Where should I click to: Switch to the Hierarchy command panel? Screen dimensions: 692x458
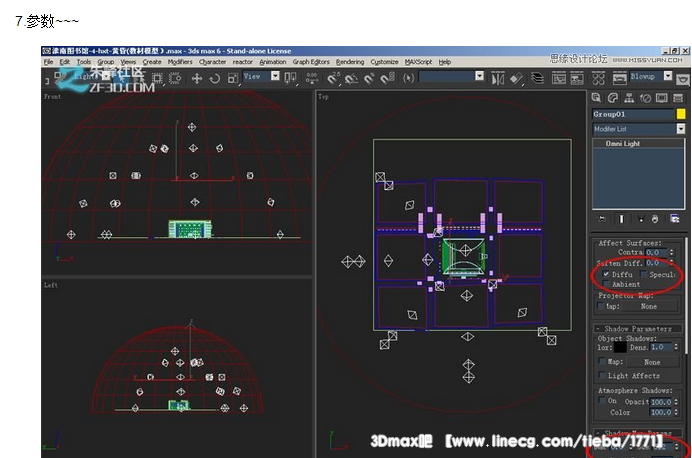point(629,98)
